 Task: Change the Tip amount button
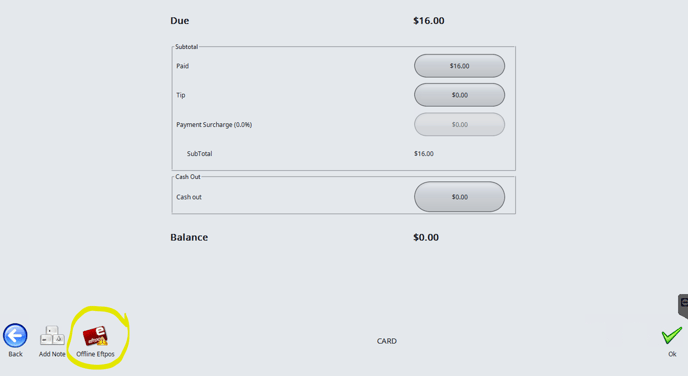[459, 95]
